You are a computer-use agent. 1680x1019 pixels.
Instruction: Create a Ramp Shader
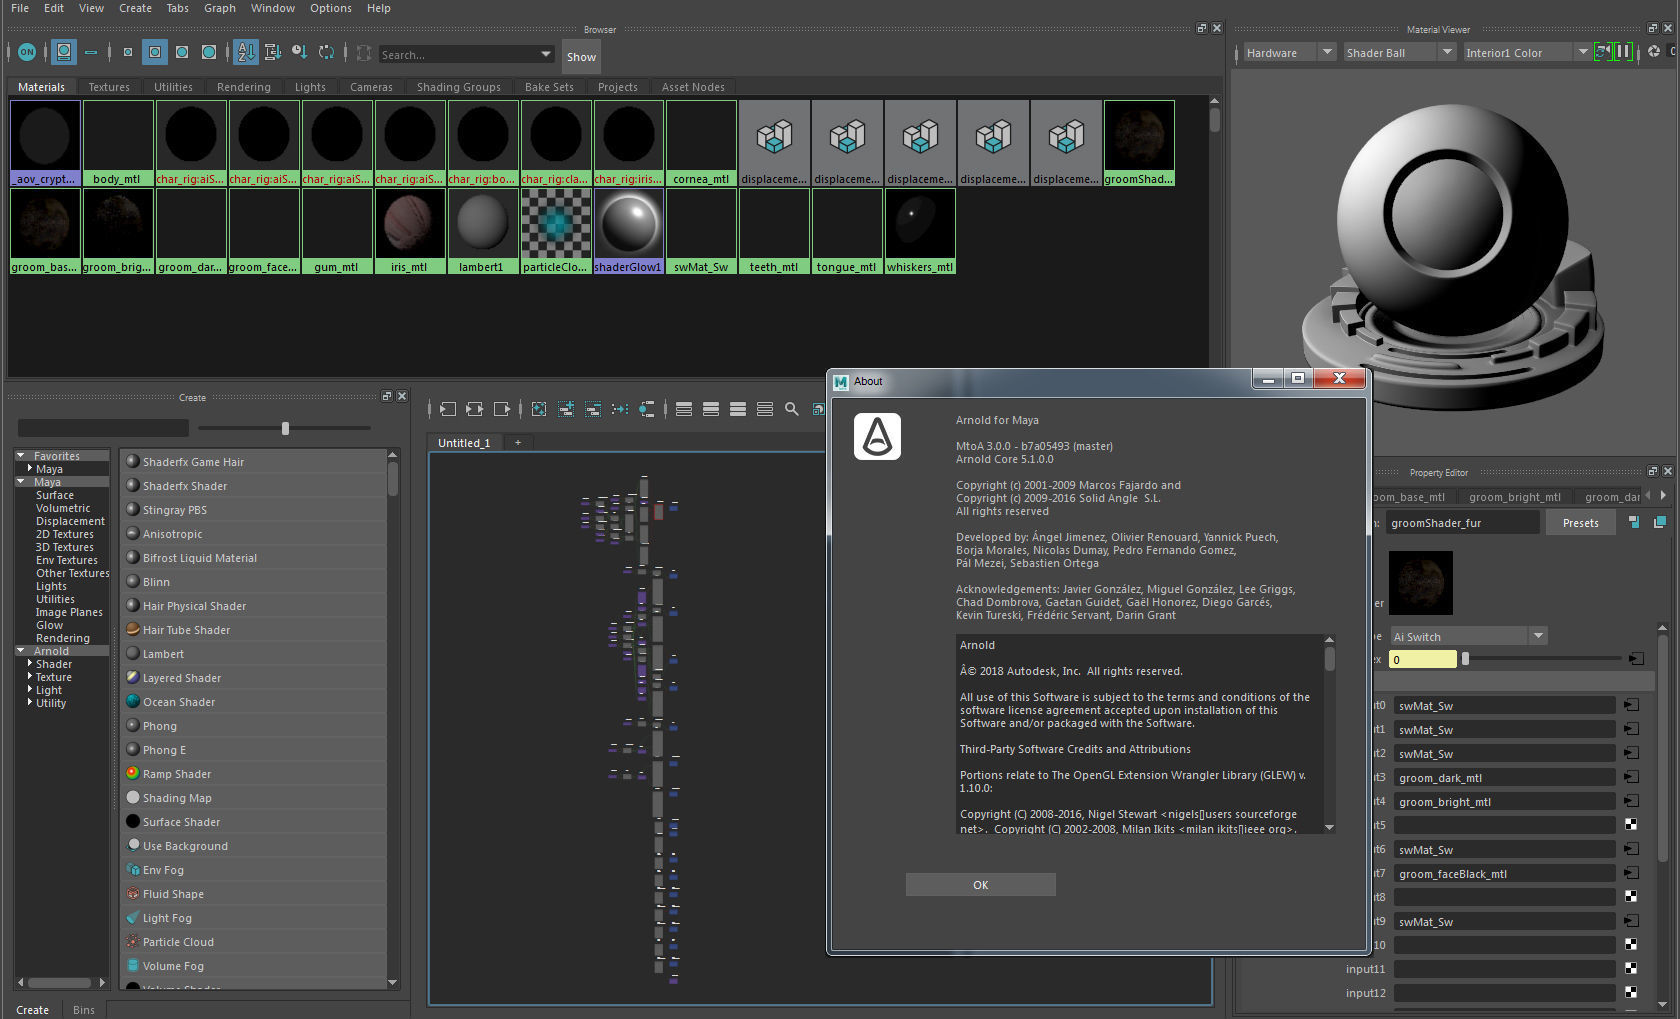254,774
